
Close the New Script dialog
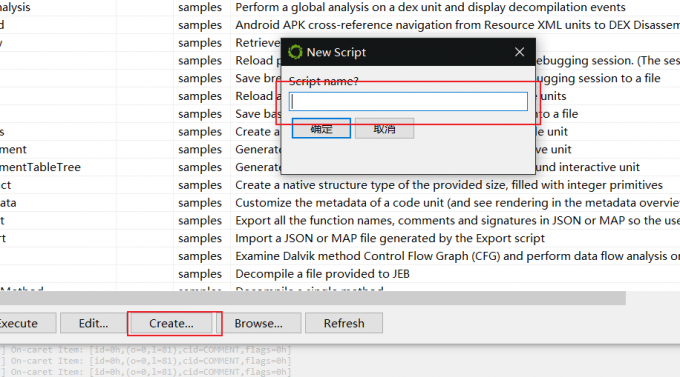click(519, 52)
